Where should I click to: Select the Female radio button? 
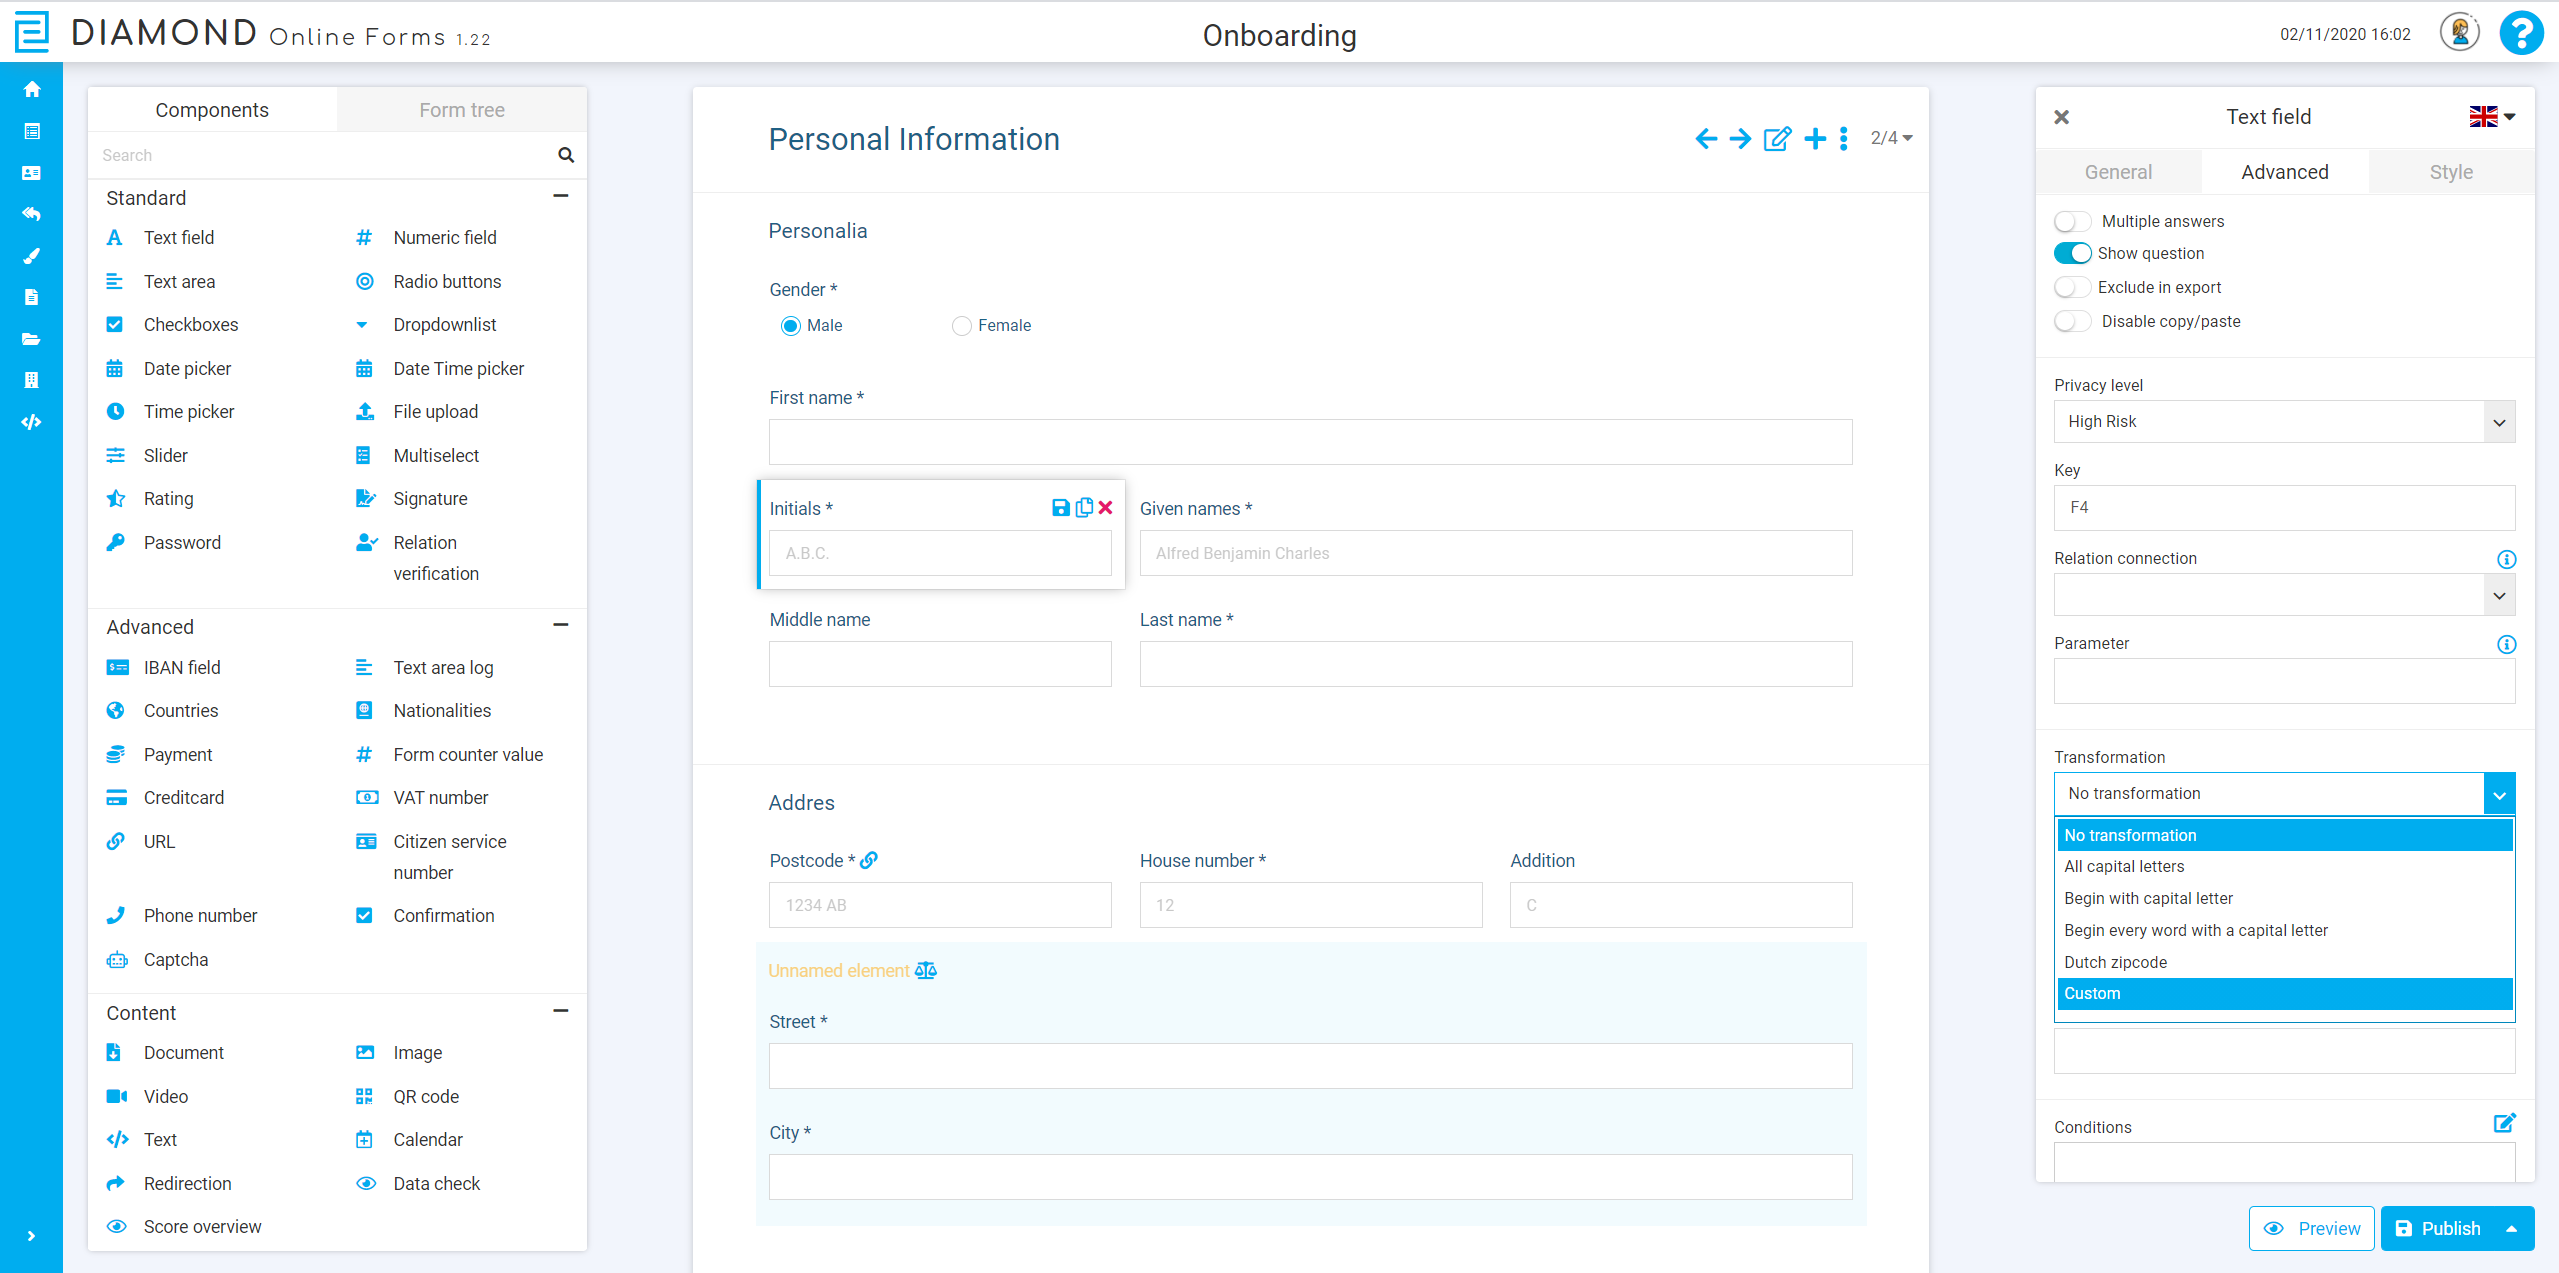962,326
